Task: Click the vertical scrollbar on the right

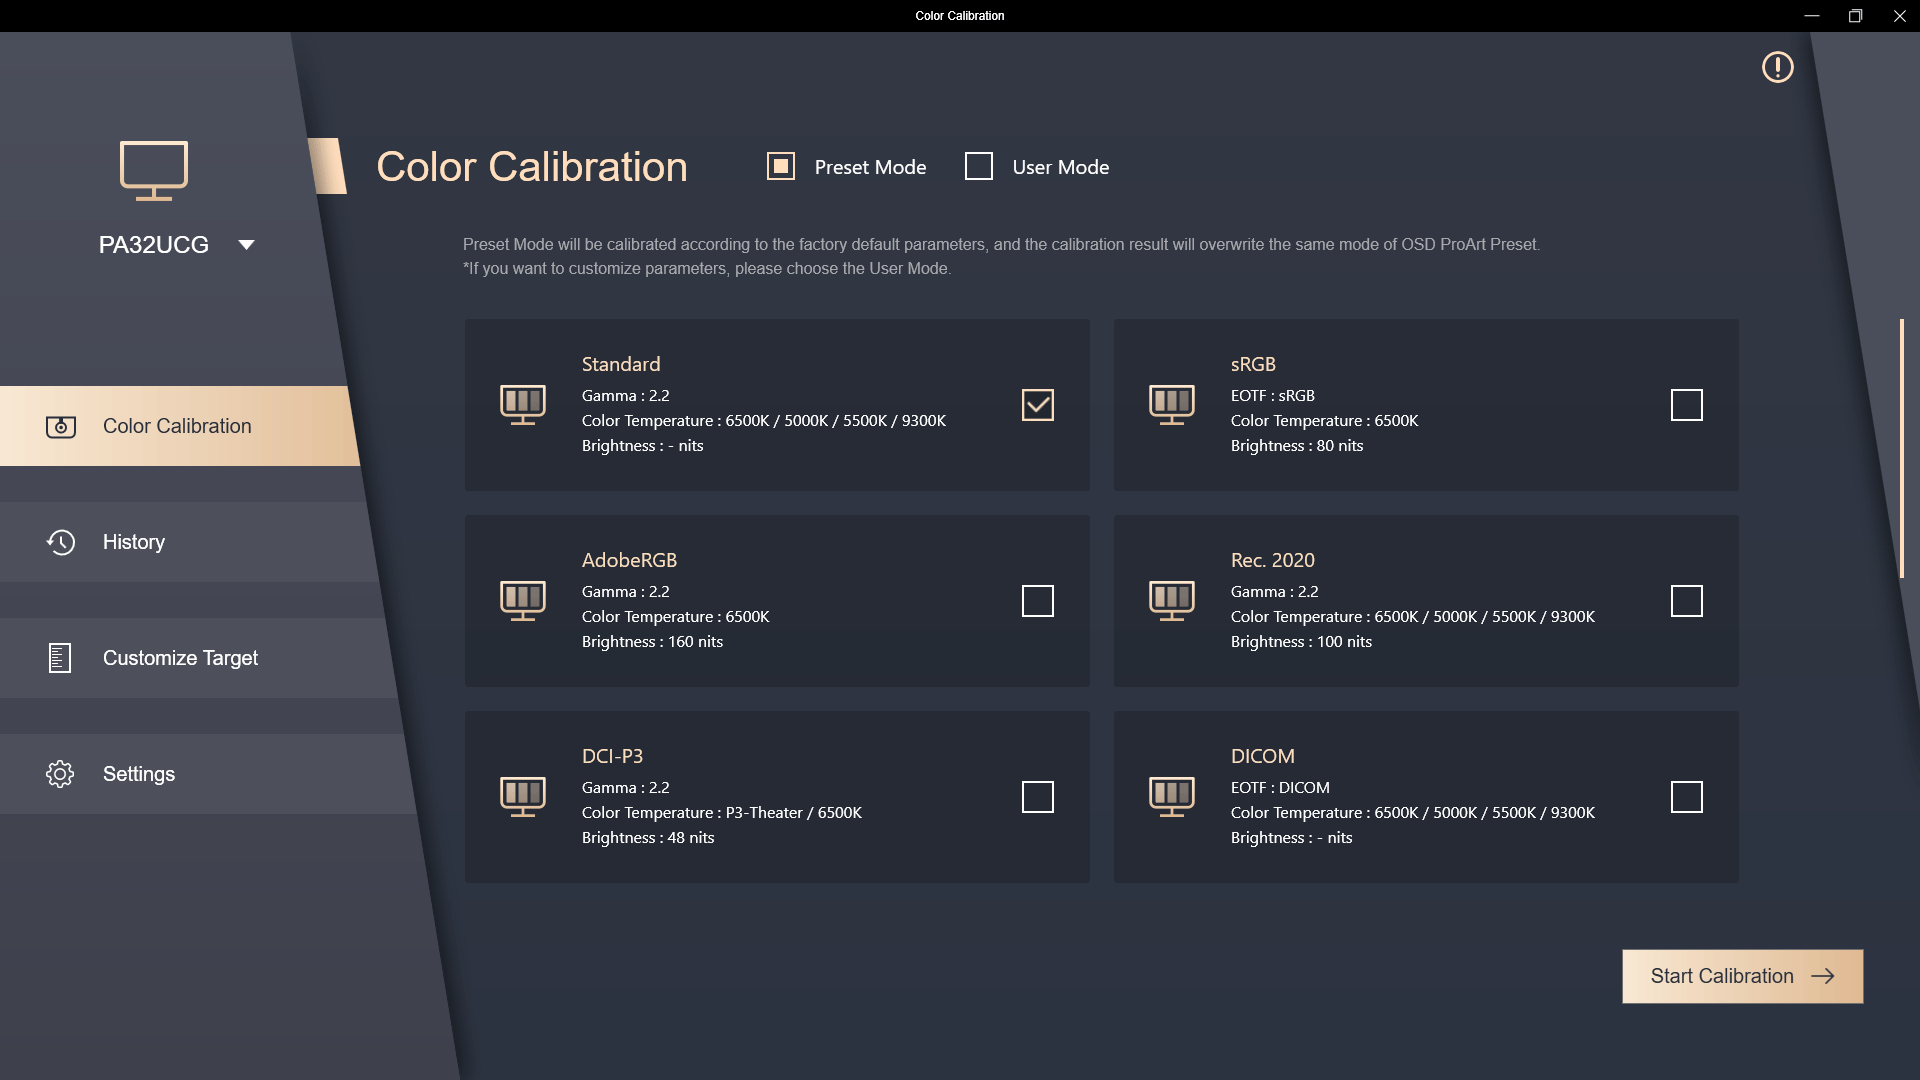Action: [x=1901, y=448]
